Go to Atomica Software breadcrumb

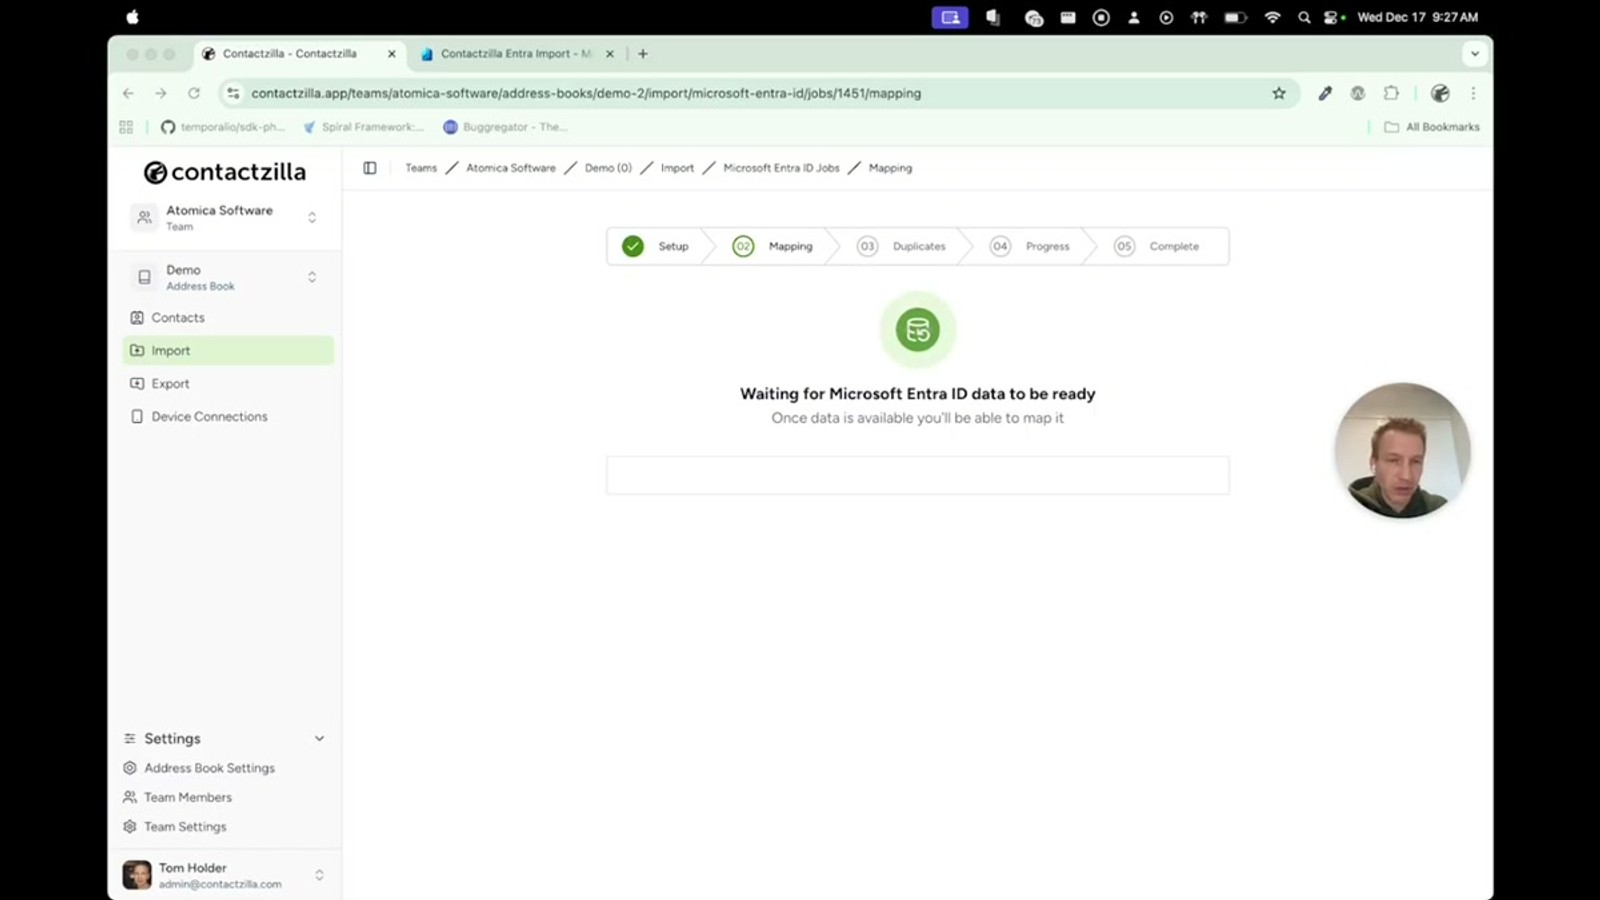click(511, 168)
